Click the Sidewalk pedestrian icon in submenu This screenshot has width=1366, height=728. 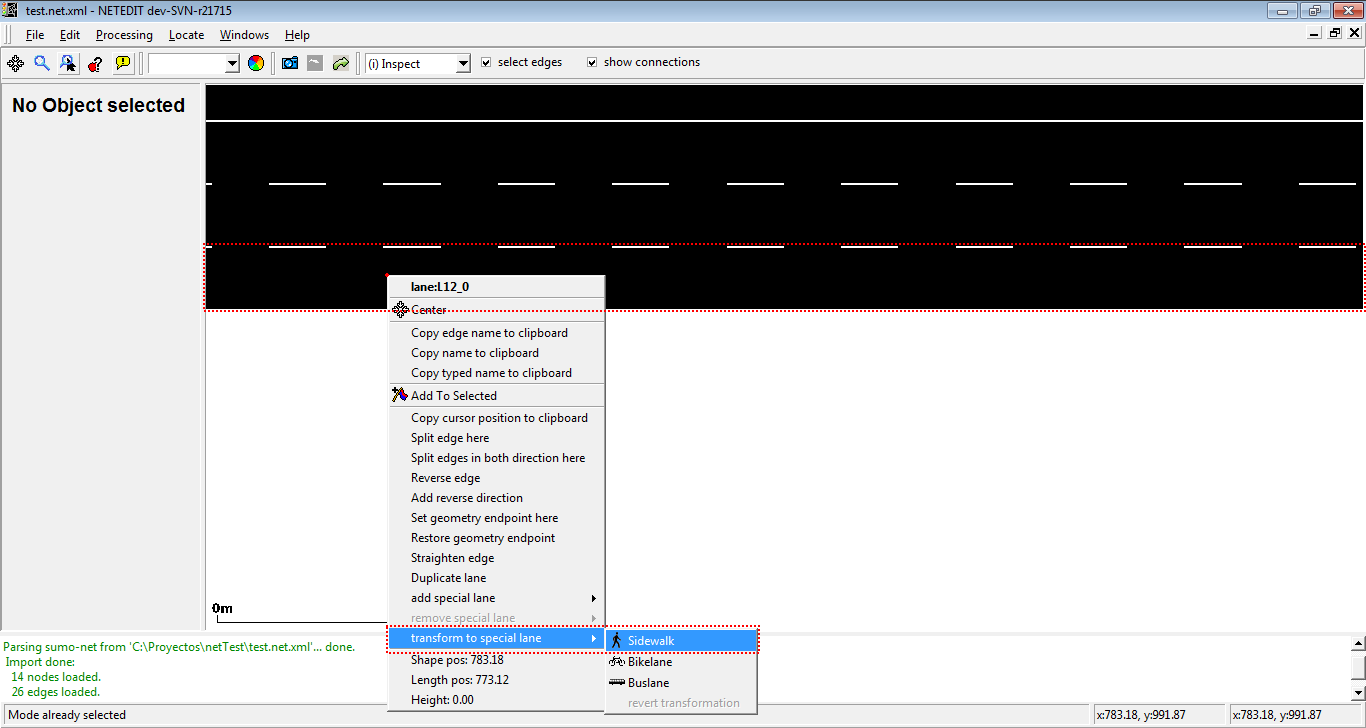point(617,641)
